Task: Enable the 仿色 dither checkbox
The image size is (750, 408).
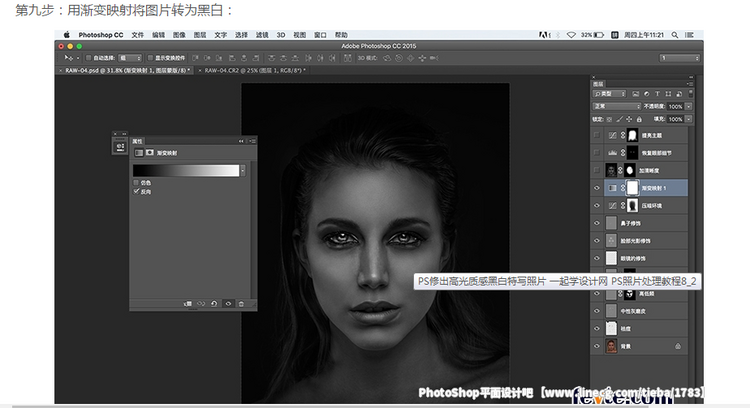Action: [137, 182]
